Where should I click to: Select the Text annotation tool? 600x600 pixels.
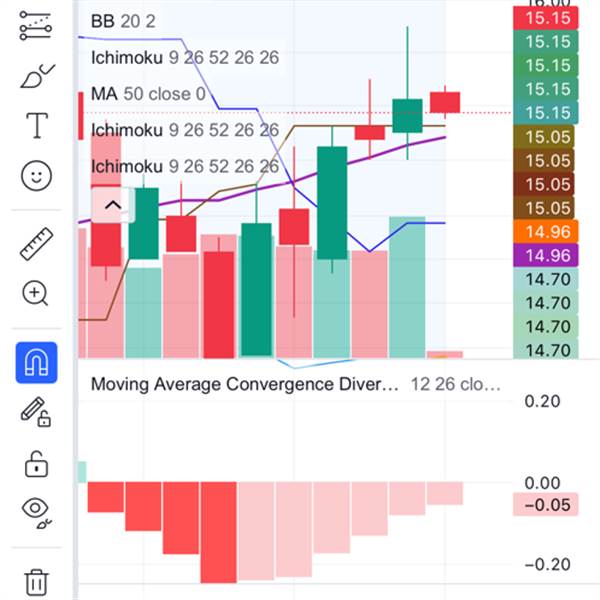36,125
